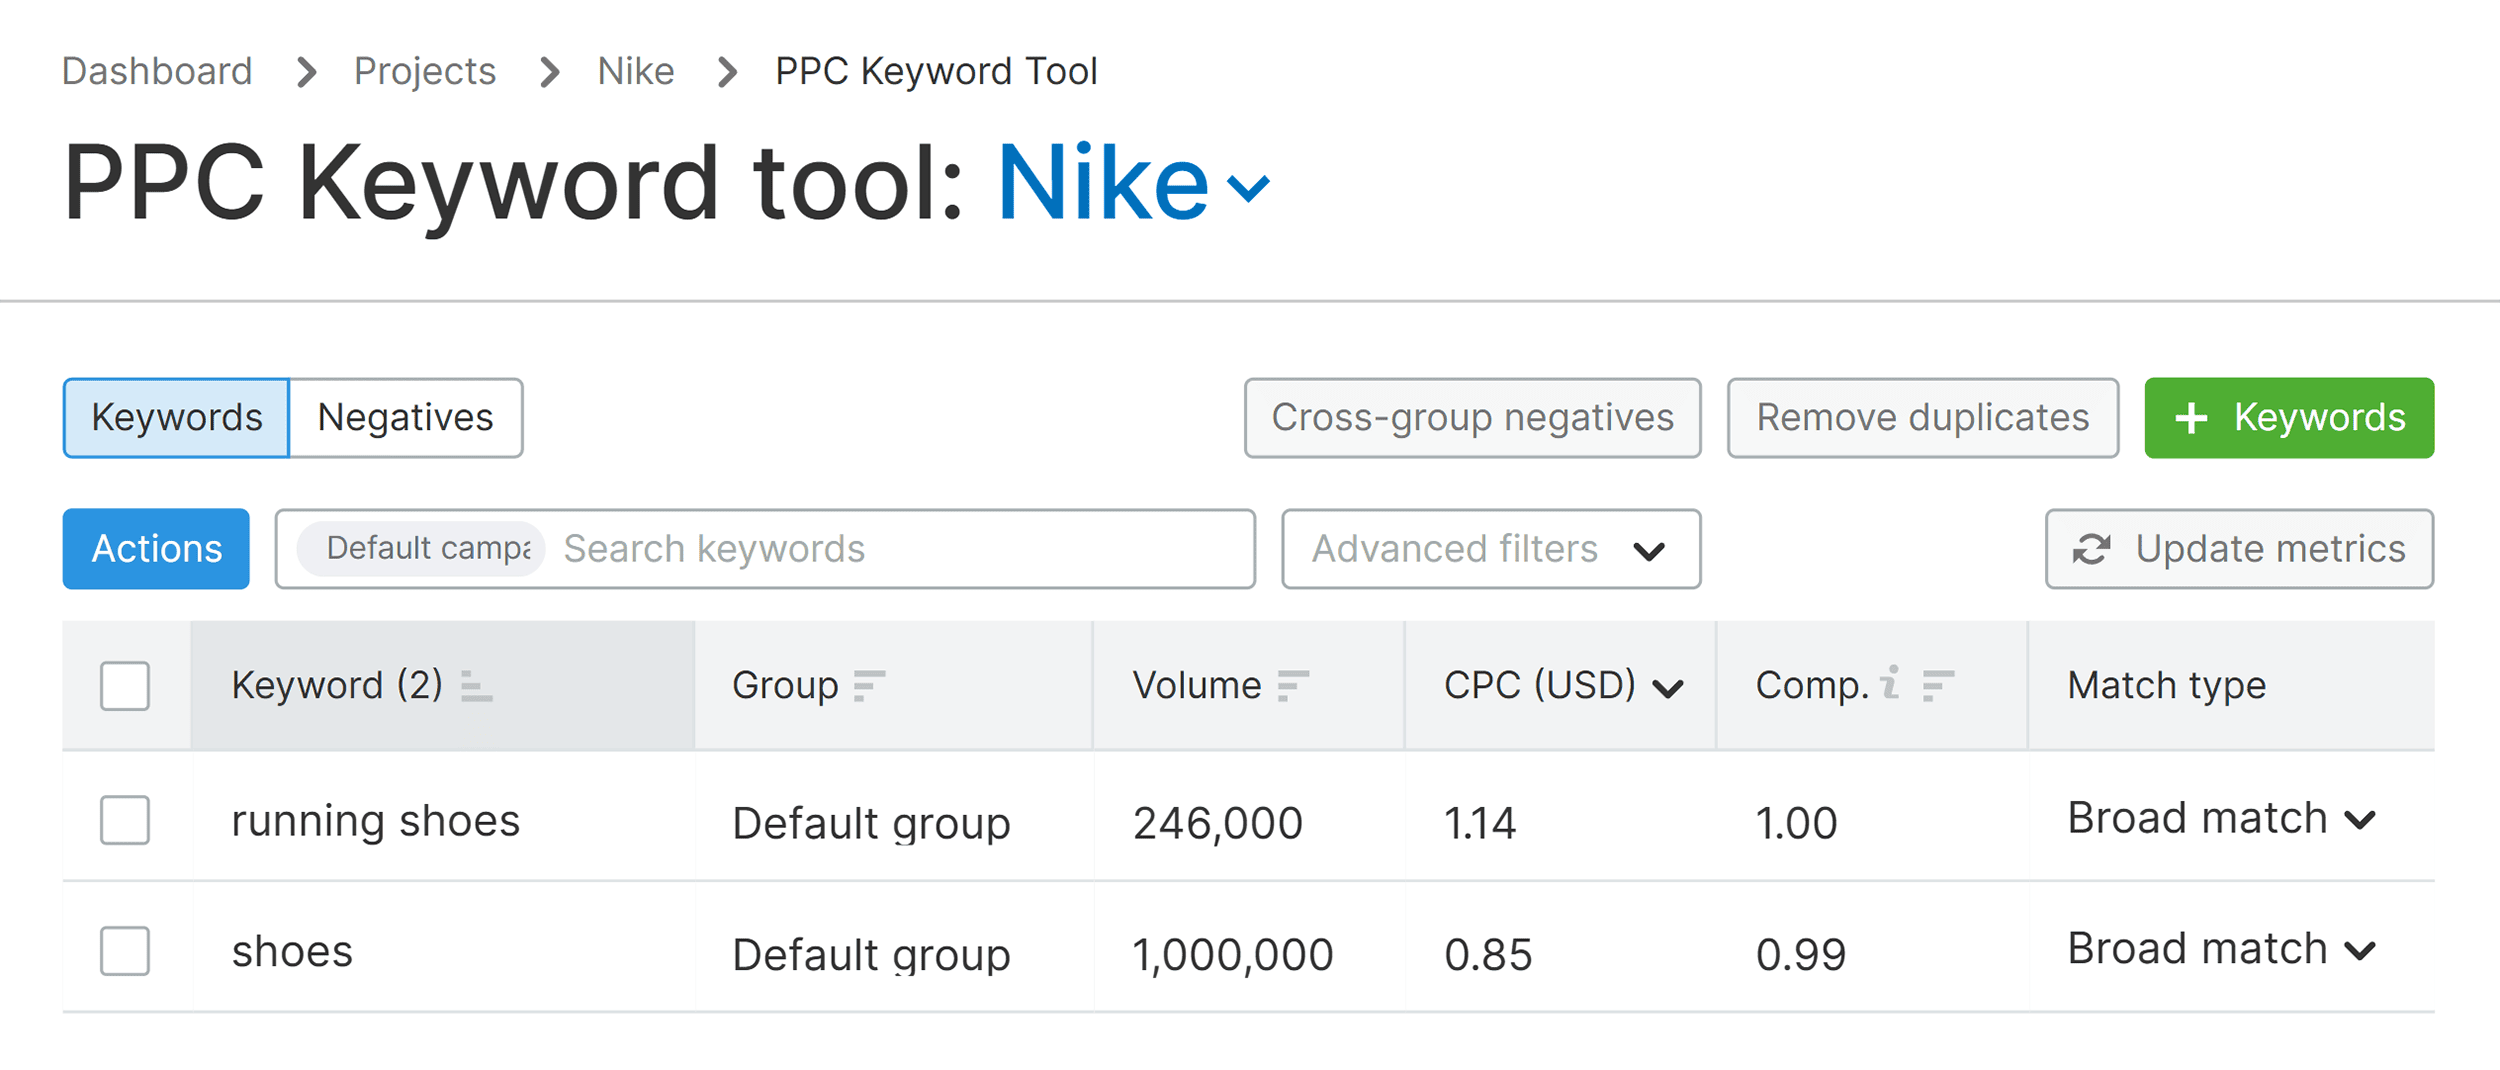Image resolution: width=2500 pixels, height=1070 pixels.
Task: Click the sort icon in the Group column
Action: (869, 687)
